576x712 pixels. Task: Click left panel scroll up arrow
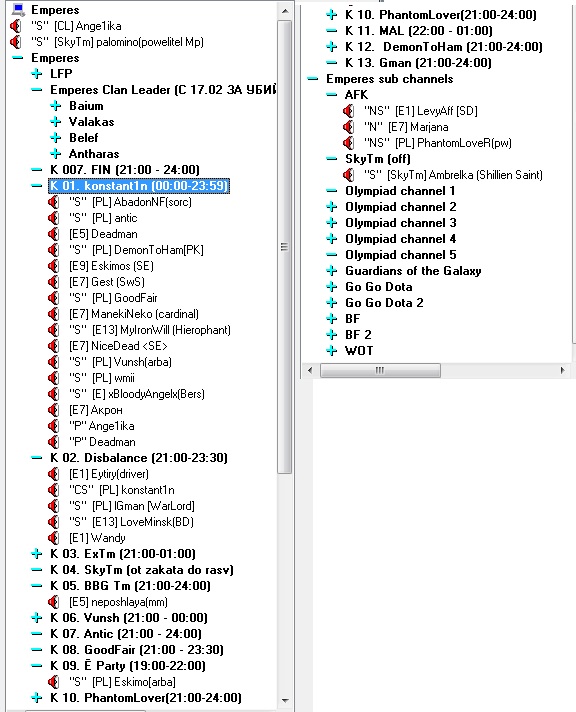(x=285, y=10)
